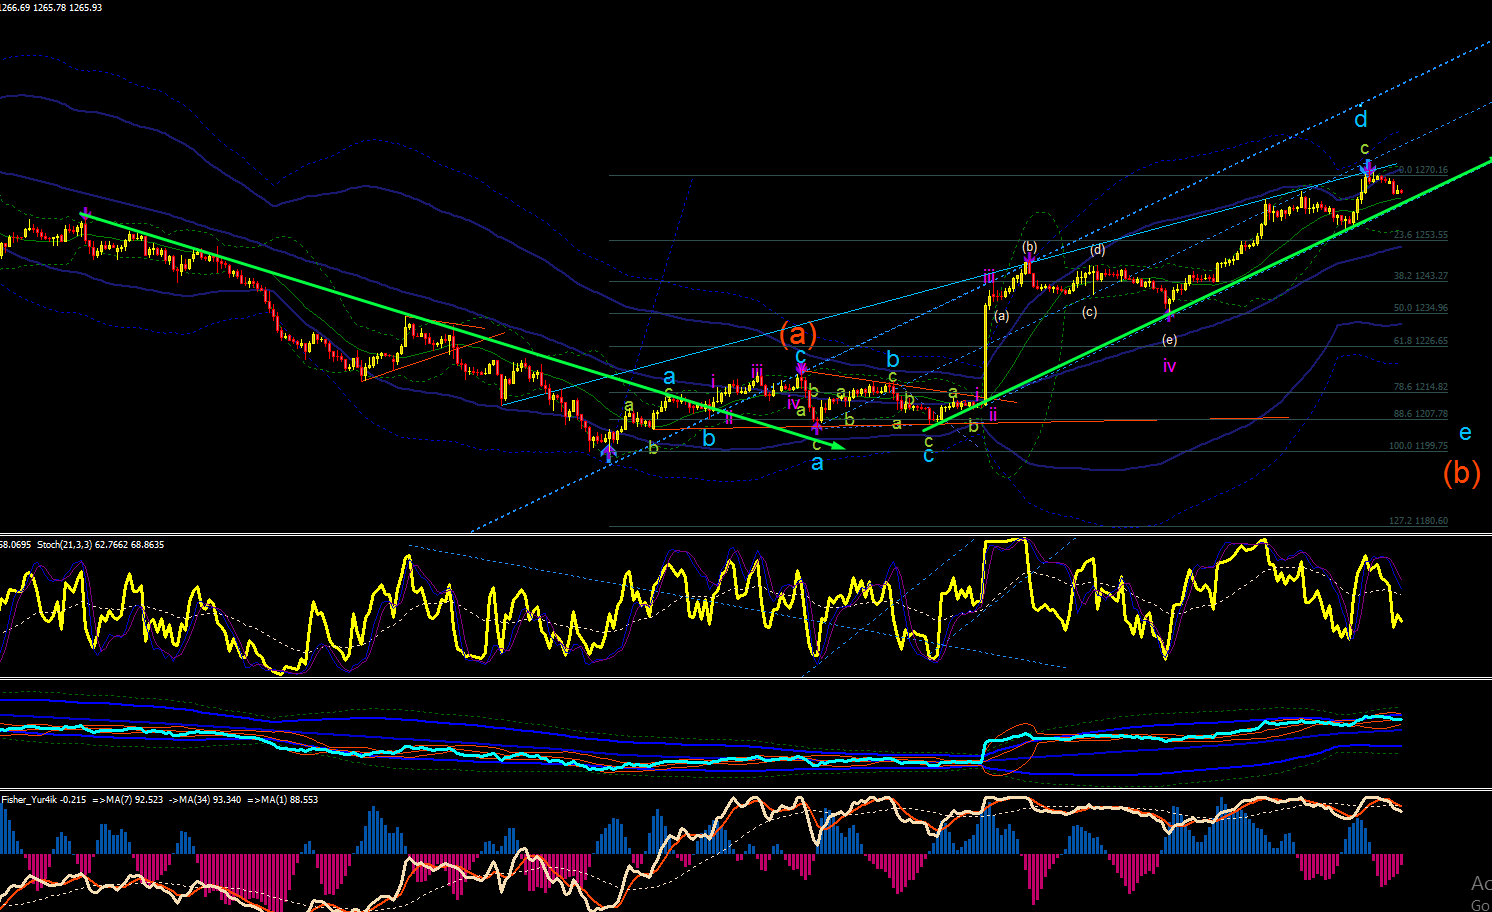The height and width of the screenshot is (912, 1492).
Task: Select the white (d) wave label
Action: [x=1097, y=249]
